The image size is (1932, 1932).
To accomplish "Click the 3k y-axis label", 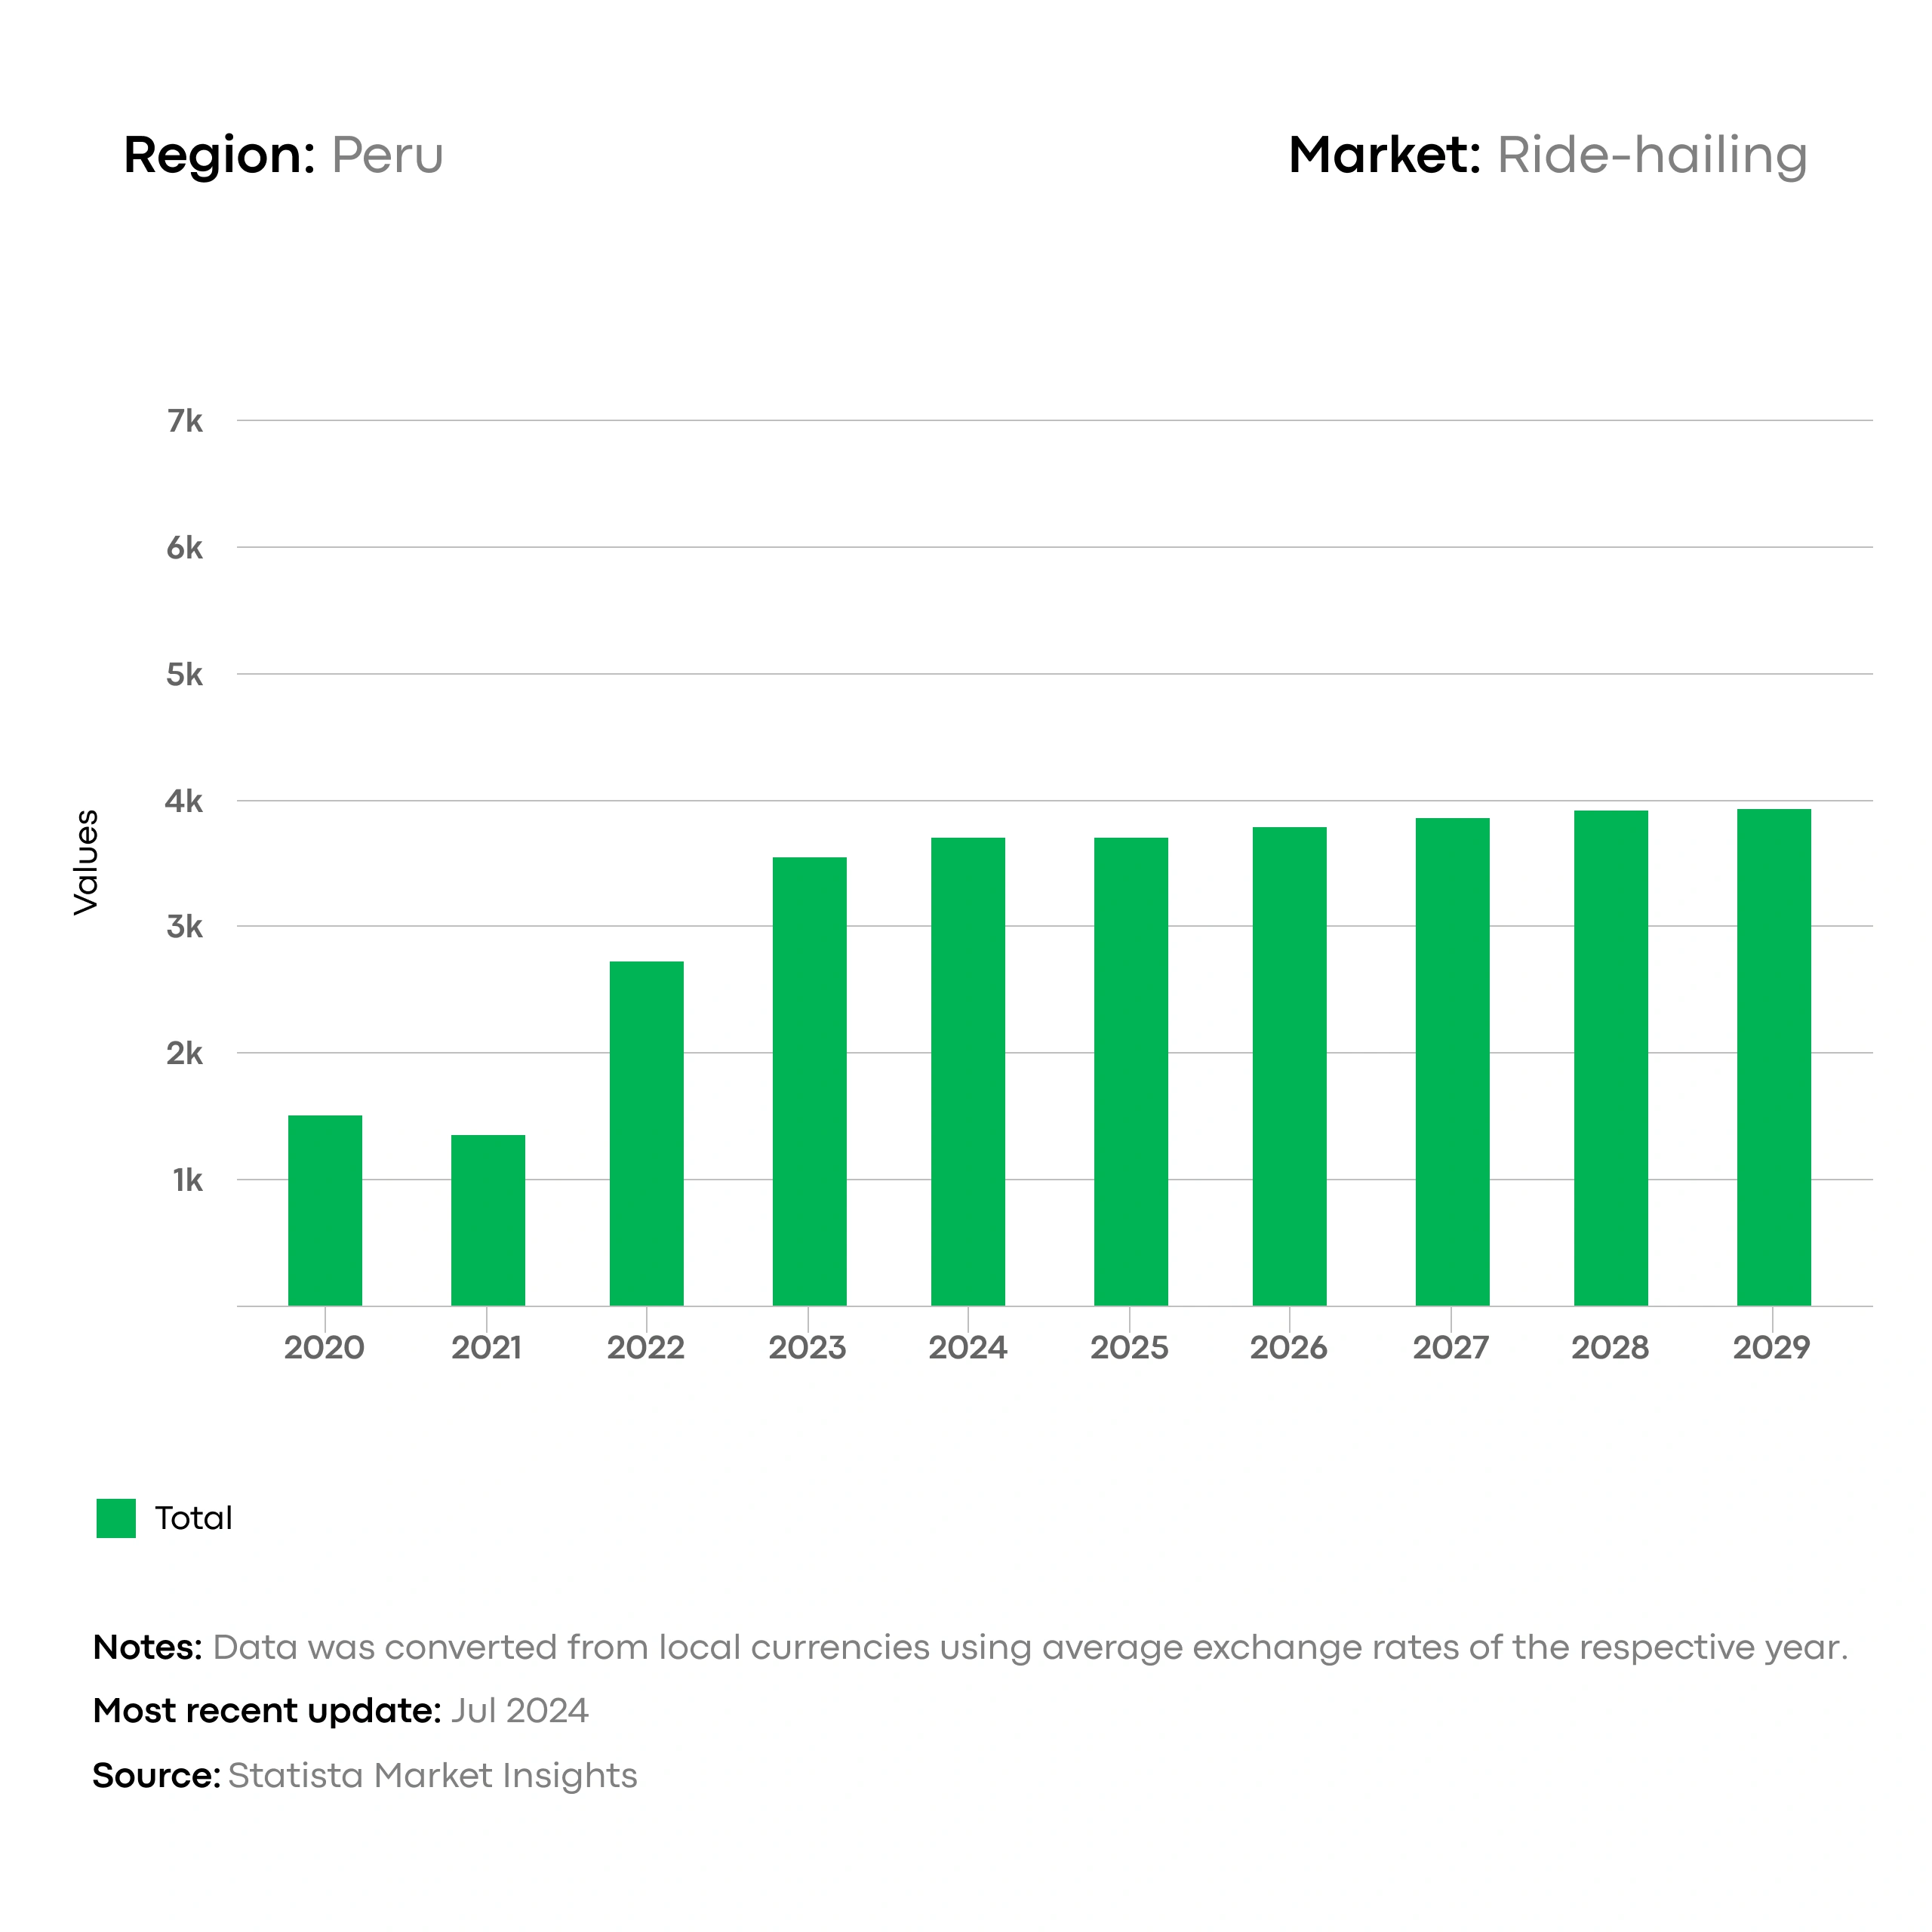I will tap(185, 927).
